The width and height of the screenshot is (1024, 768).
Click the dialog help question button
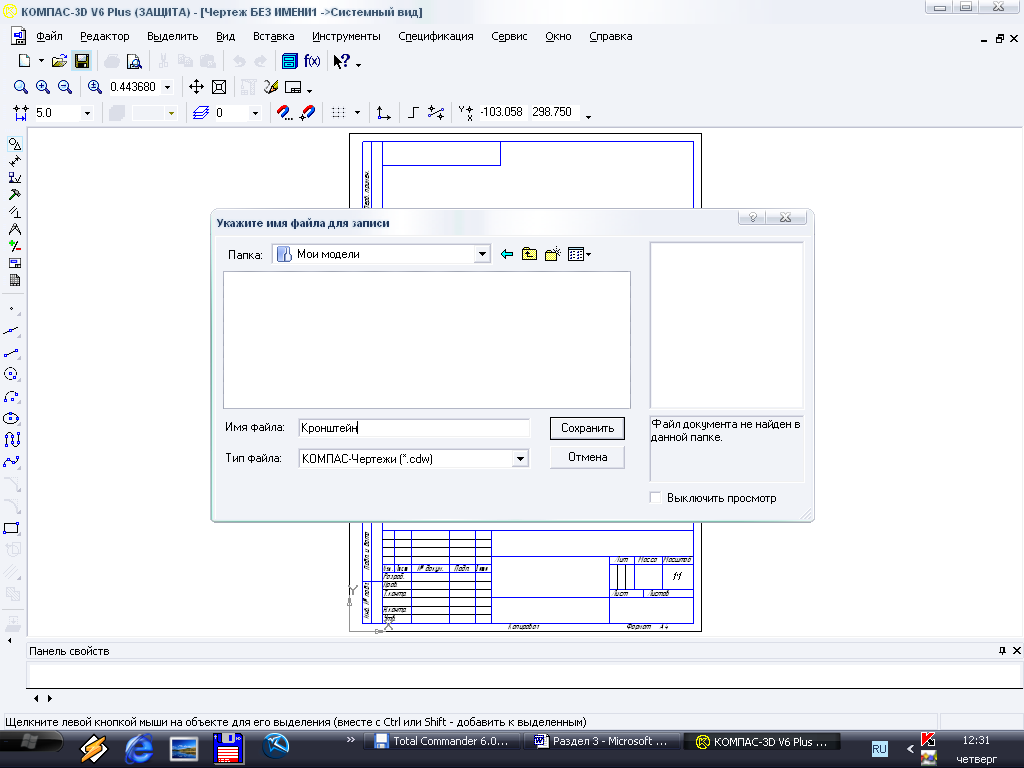pyautogui.click(x=752, y=217)
